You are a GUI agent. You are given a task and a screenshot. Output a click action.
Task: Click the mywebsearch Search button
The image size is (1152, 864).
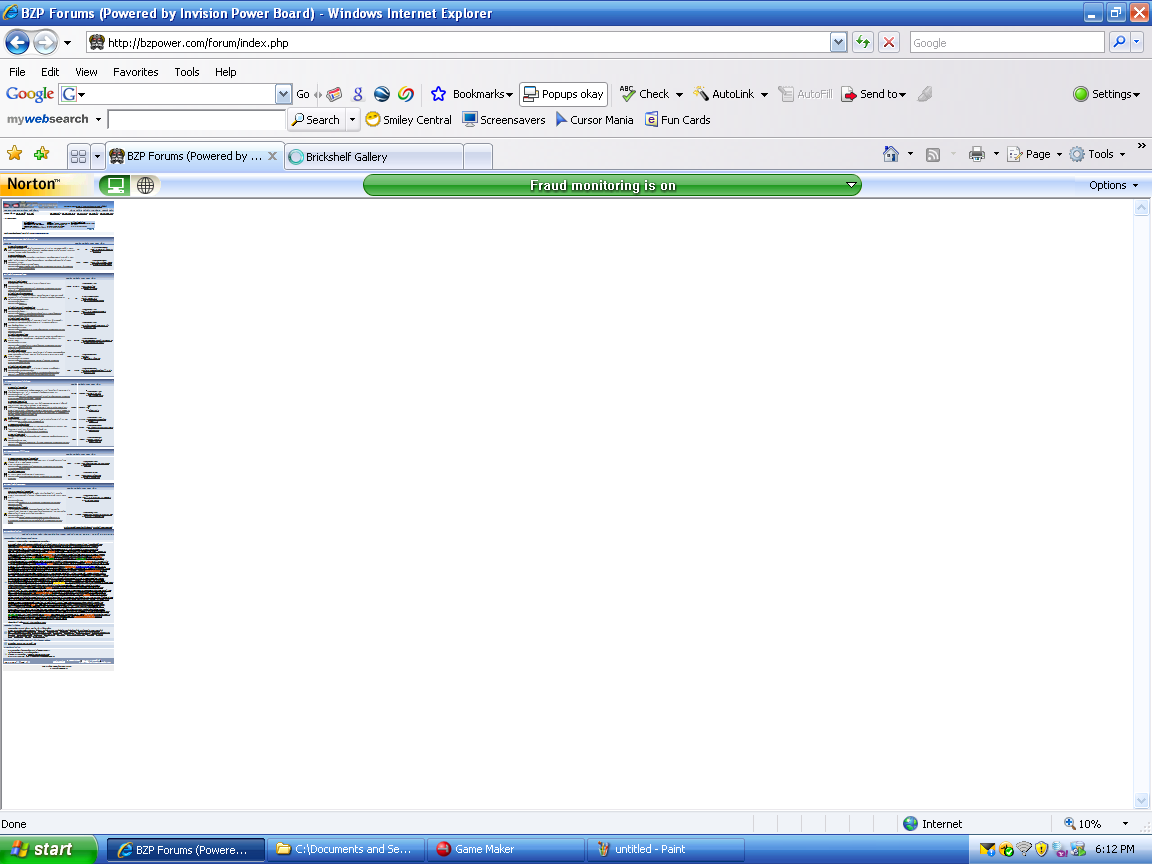[x=316, y=119]
